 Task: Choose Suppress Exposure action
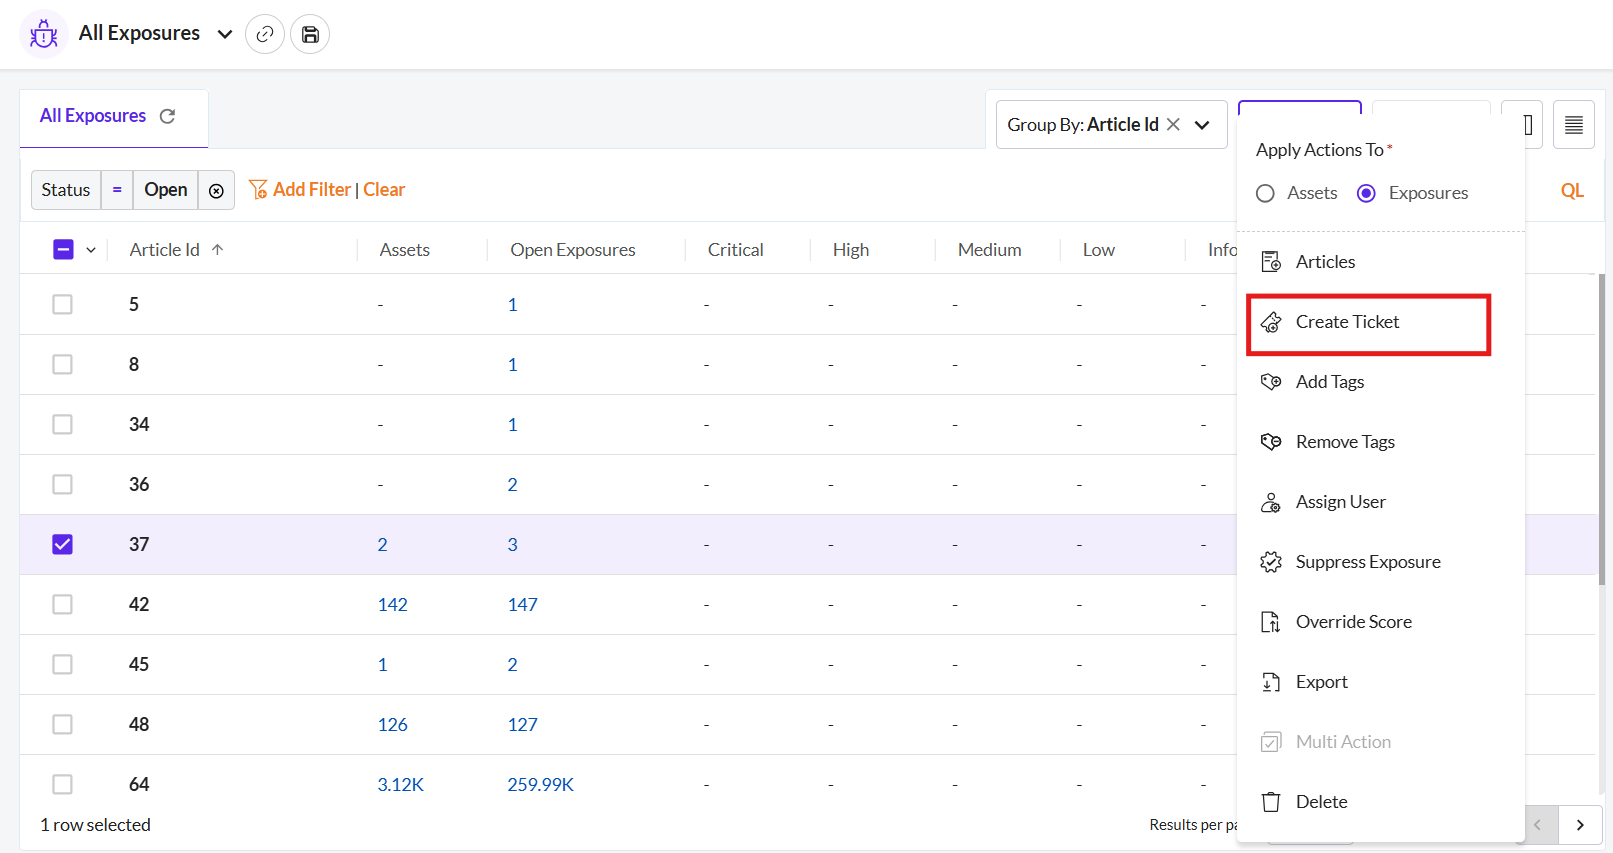[1368, 562]
